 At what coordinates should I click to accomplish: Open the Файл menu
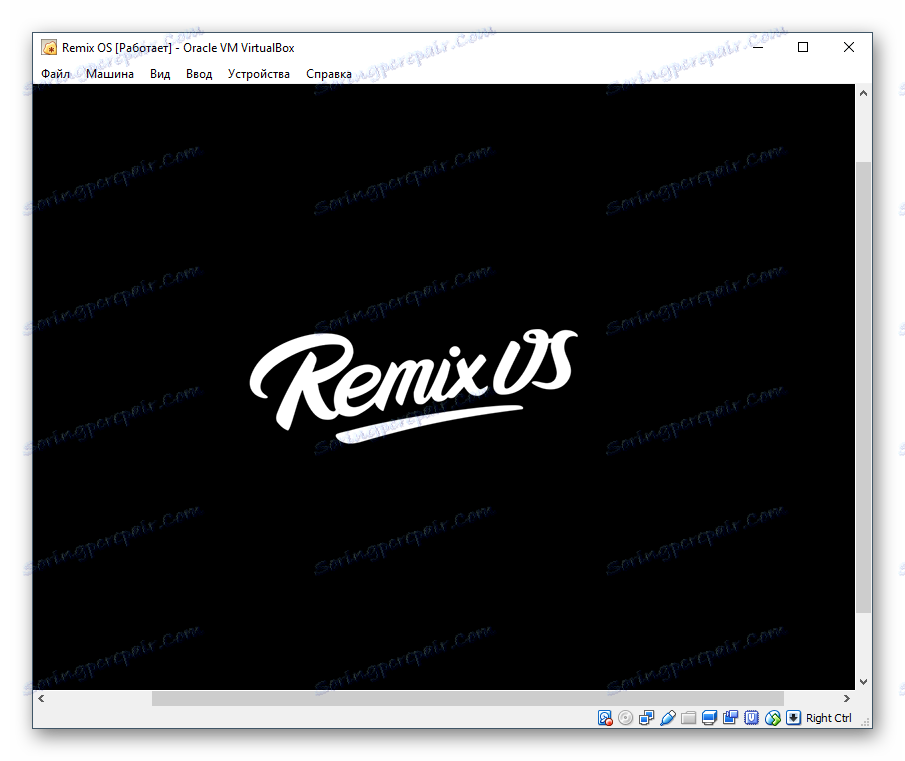coord(55,74)
